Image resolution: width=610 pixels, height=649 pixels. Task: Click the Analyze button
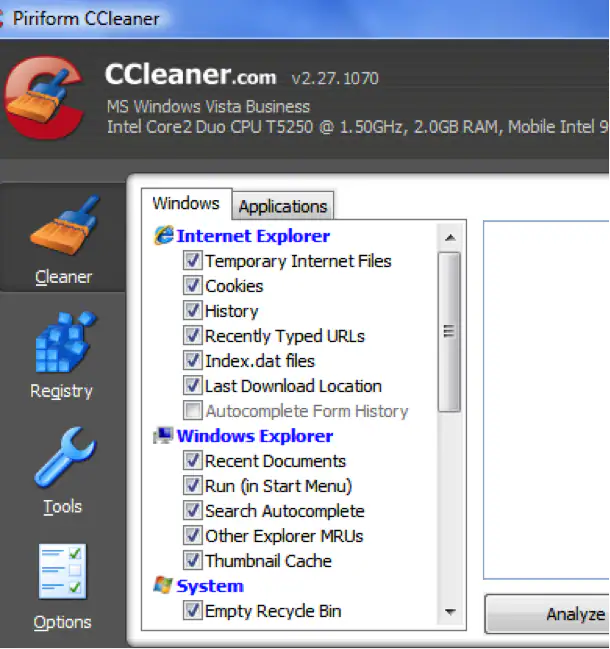[x=547, y=615]
